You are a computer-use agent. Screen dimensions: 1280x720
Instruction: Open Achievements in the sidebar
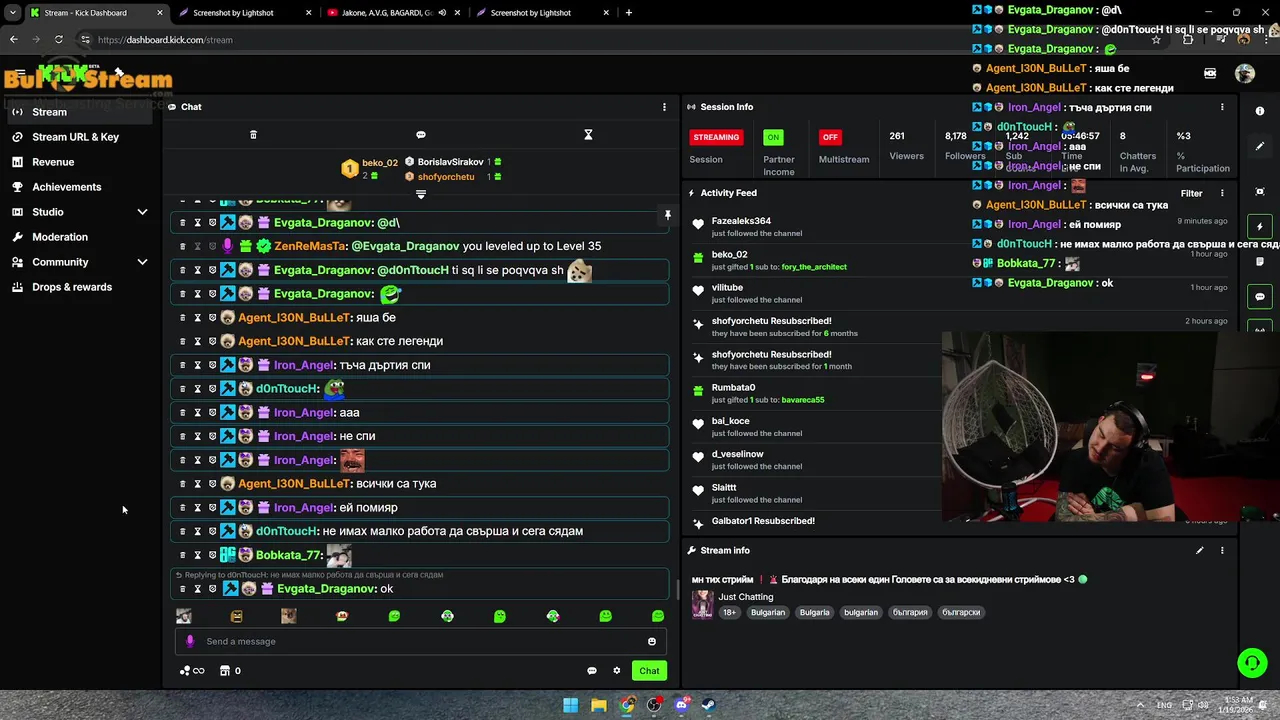(66, 187)
